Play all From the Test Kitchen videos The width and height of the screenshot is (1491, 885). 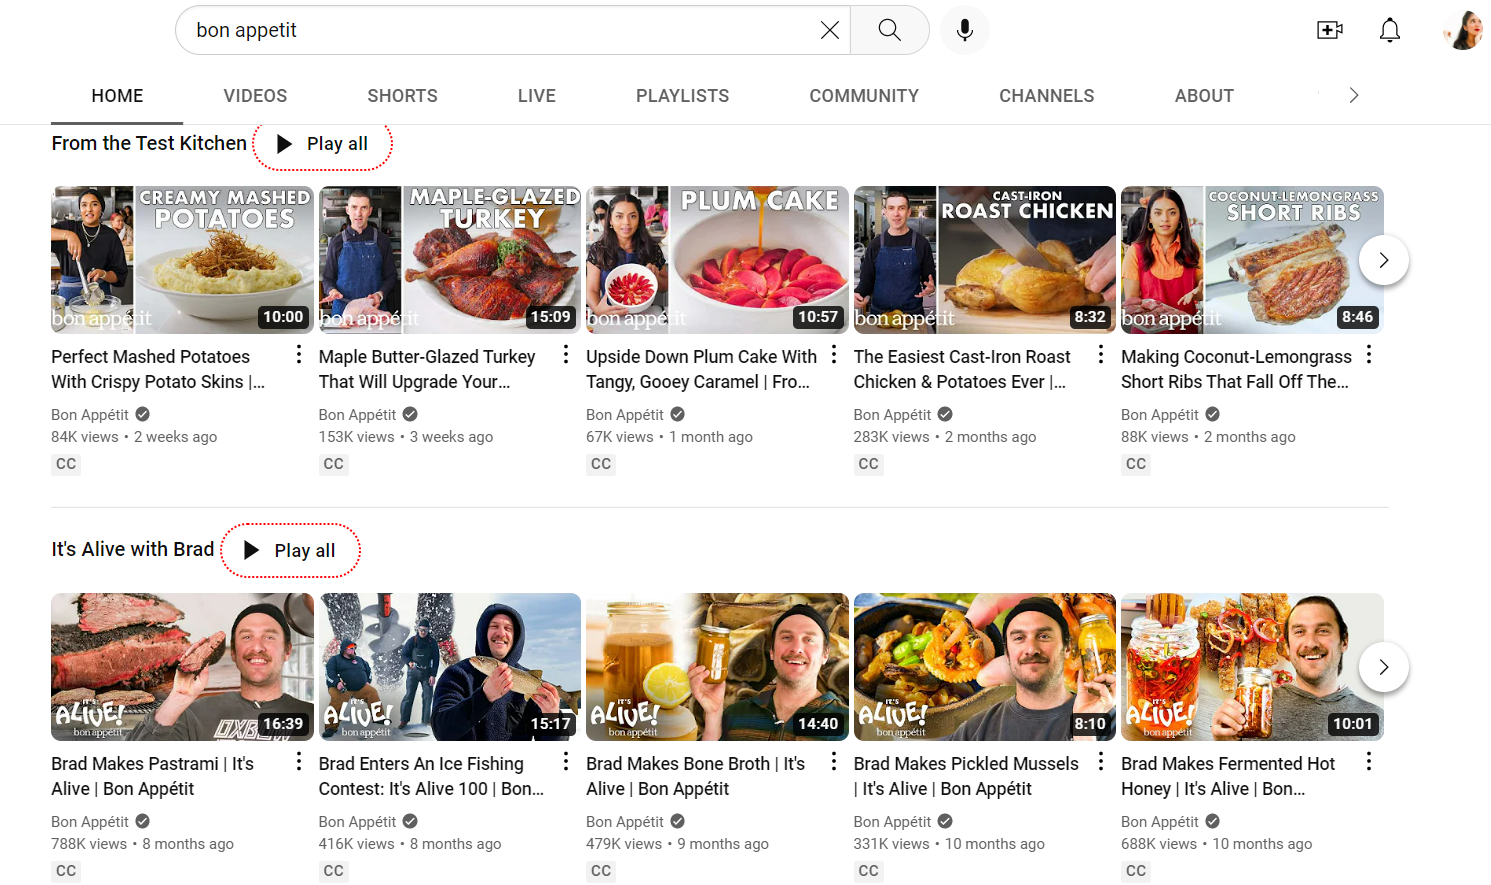323,144
